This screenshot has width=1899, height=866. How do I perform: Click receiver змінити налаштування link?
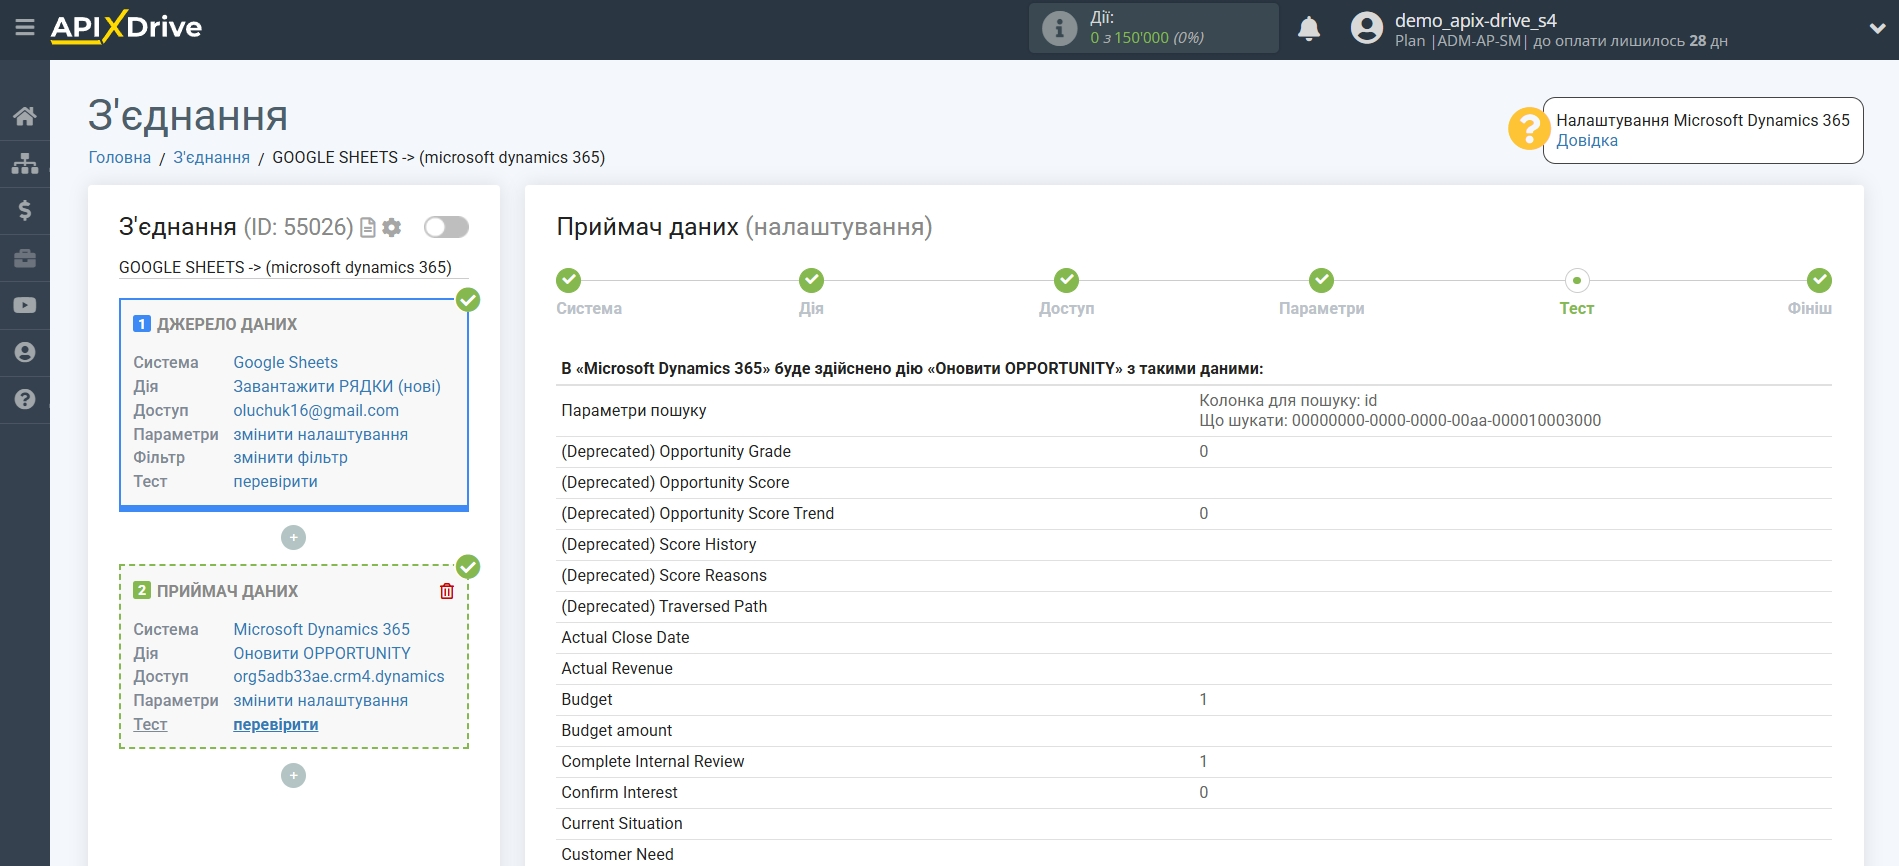click(321, 700)
